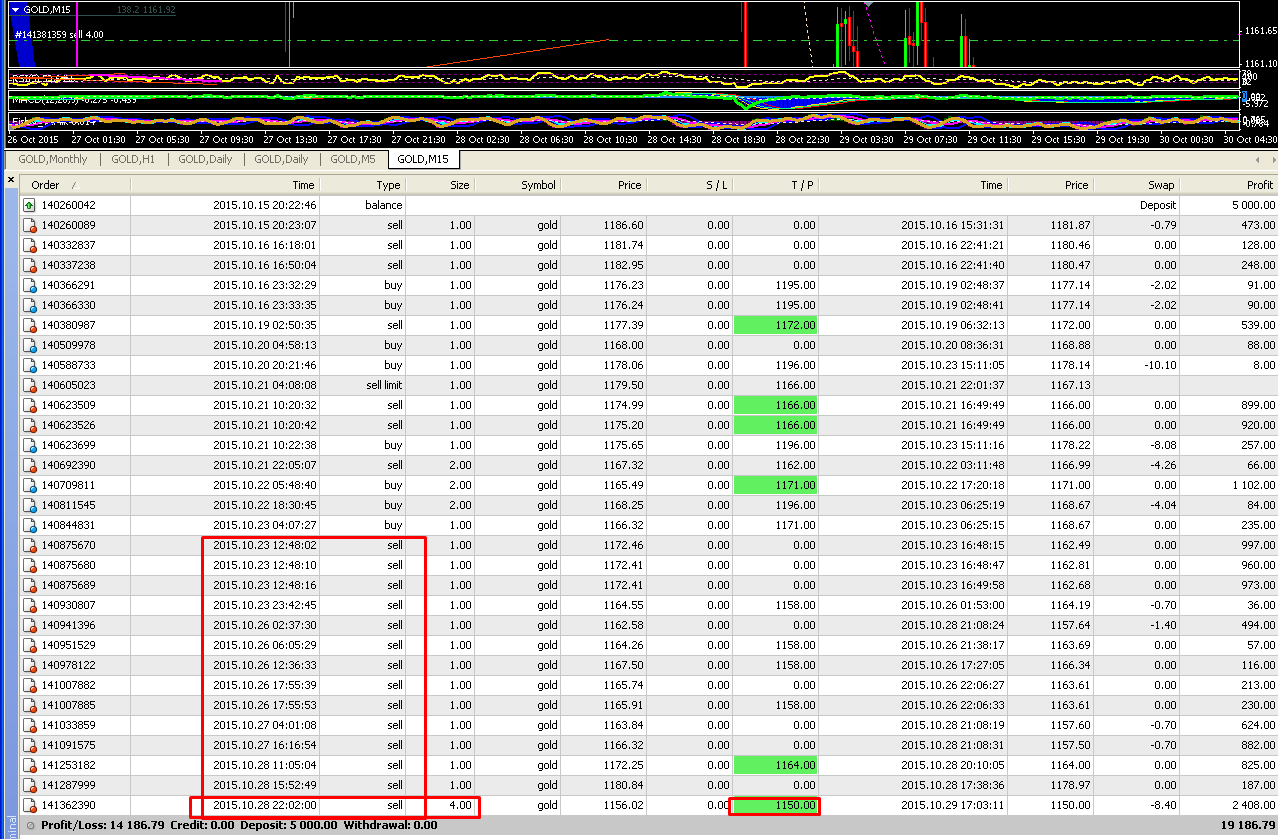Click the MACD(12,26,9) indicator label

click(x=72, y=100)
